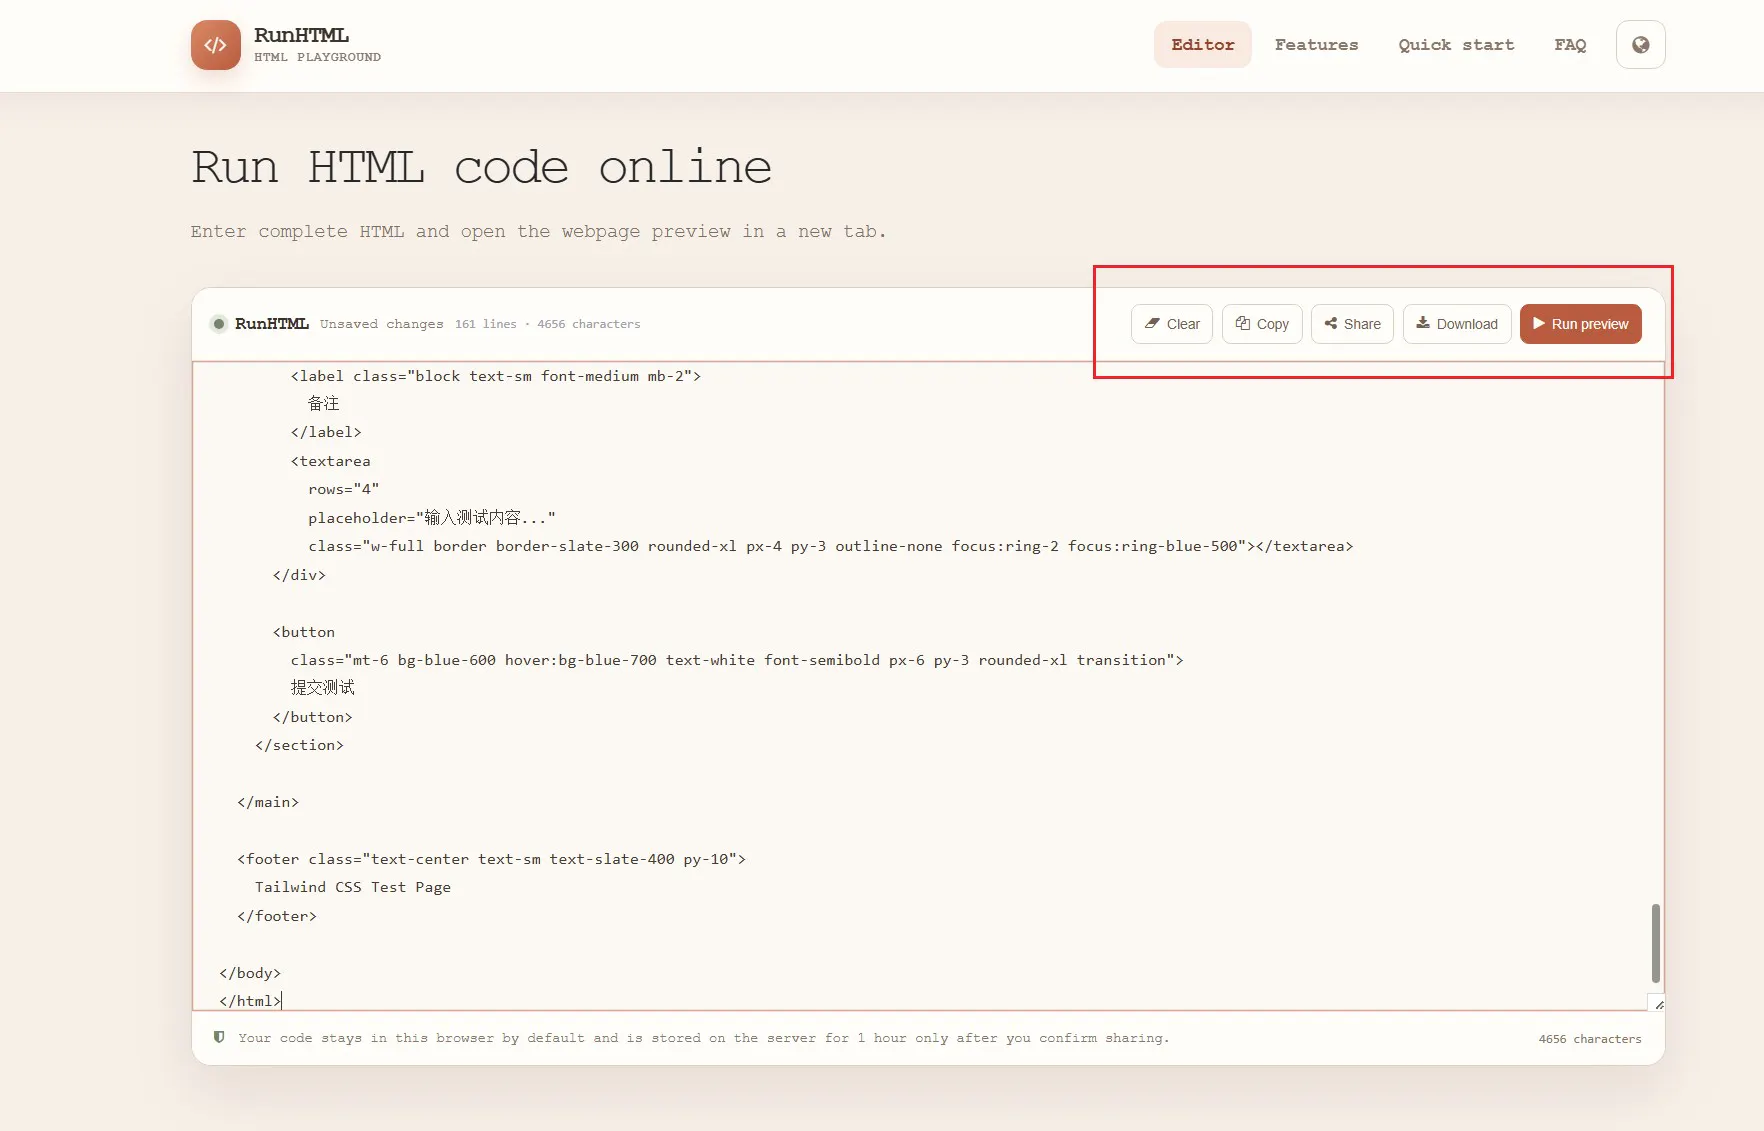Go to Quick start section
The image size is (1764, 1131).
[1456, 45]
